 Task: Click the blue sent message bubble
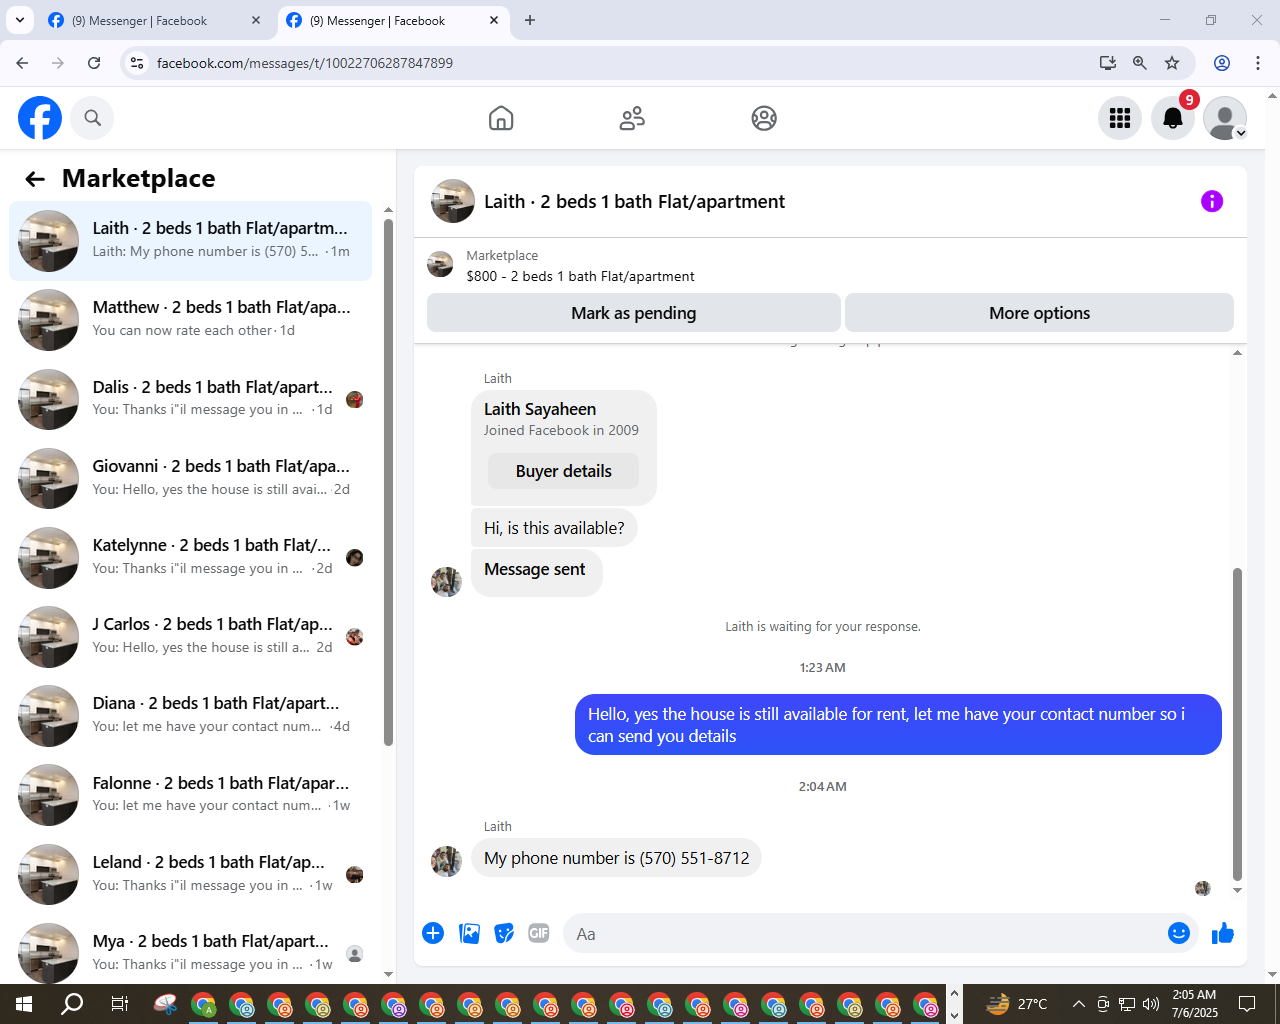(x=898, y=725)
